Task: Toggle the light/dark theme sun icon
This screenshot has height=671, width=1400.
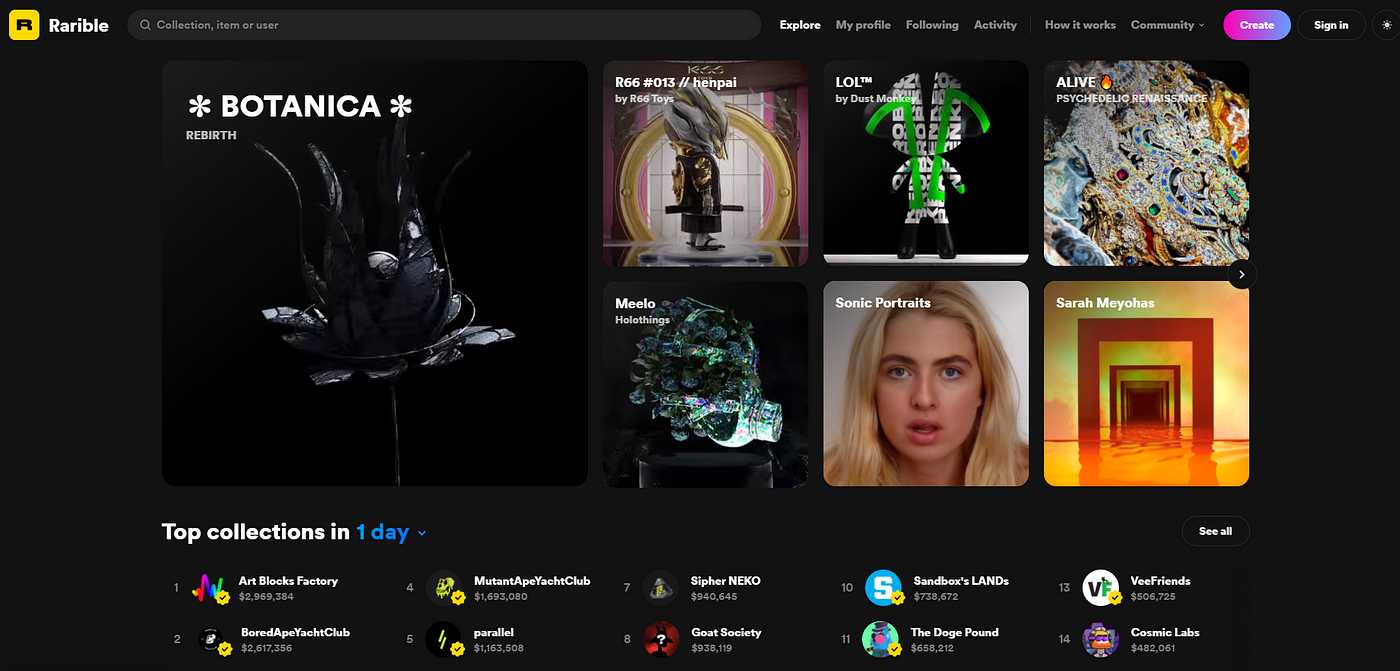Action: coord(1386,25)
